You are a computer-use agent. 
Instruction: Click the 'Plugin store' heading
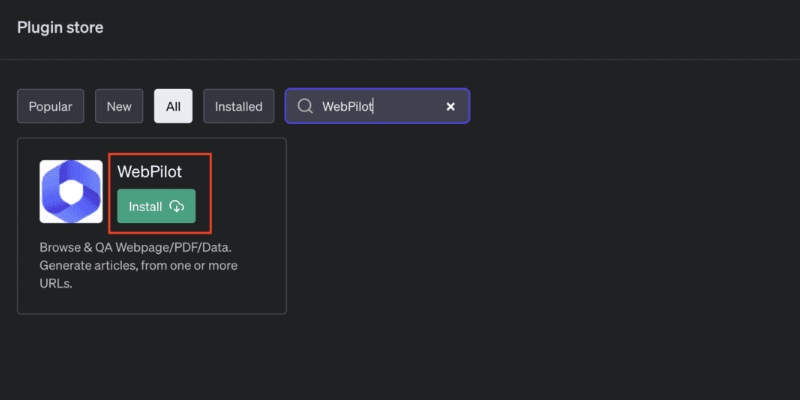click(60, 28)
